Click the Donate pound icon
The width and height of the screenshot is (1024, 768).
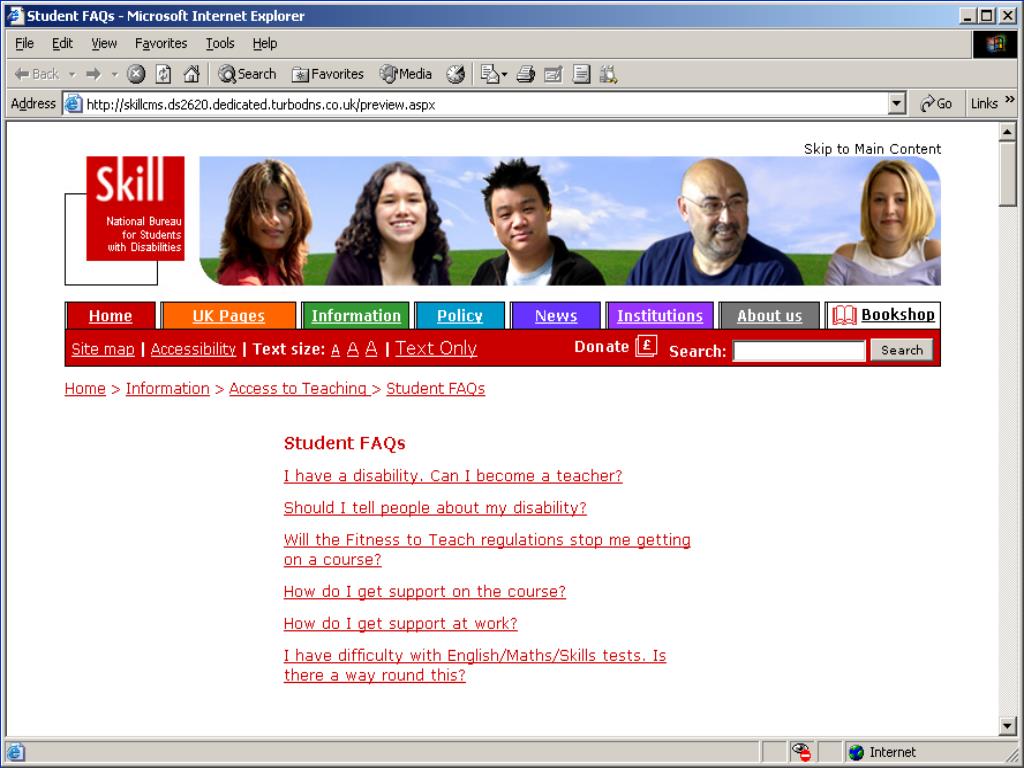(x=646, y=345)
